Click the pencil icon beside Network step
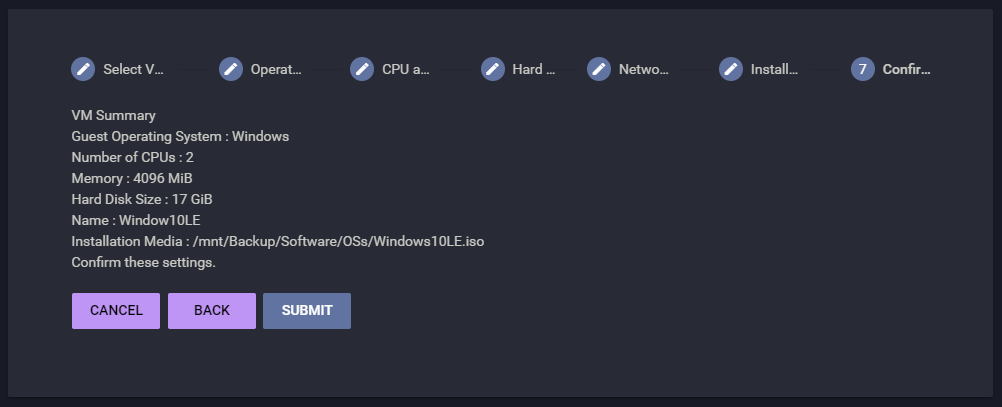Screen dimensions: 1002x407 (599, 69)
